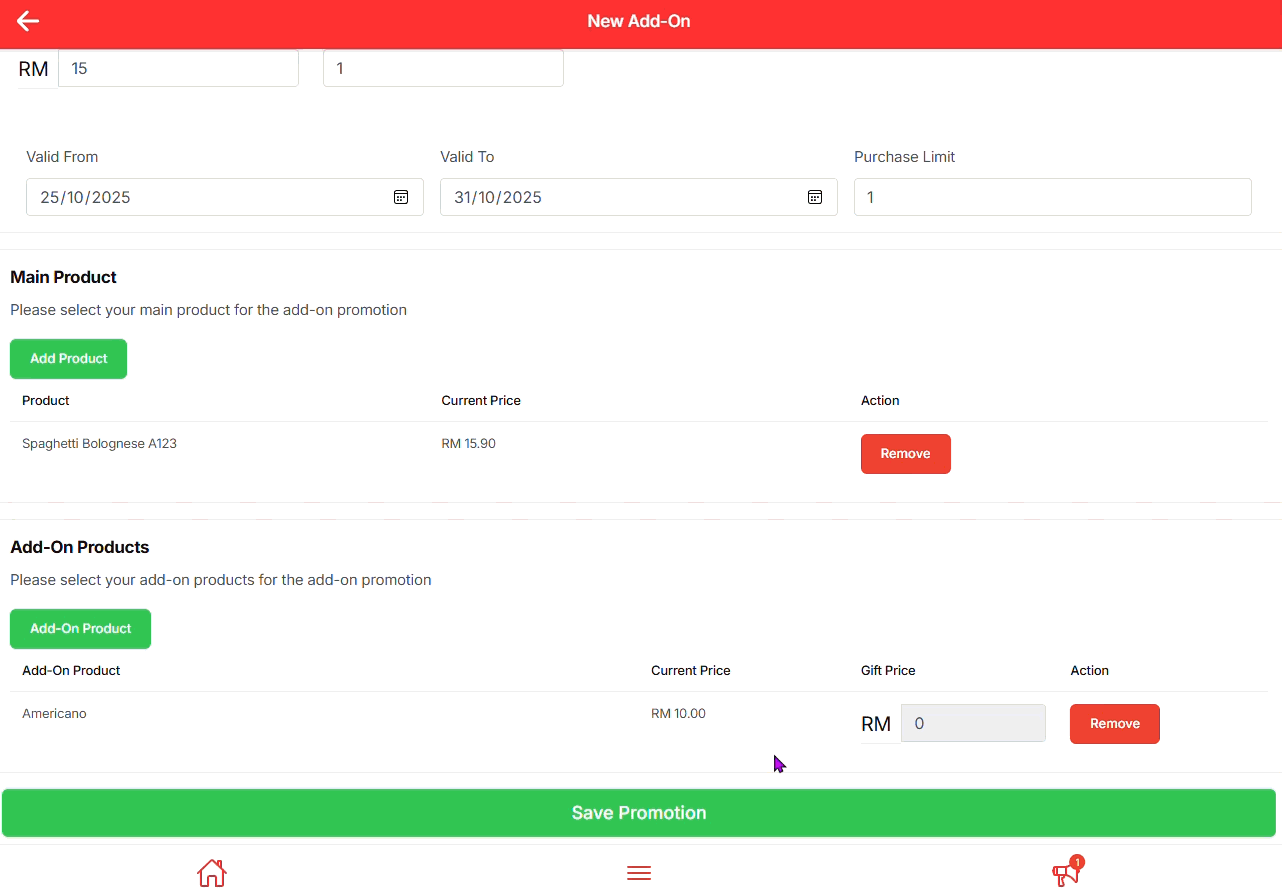This screenshot has width=1282, height=892.
Task: Click the Valid From date text 25/10/2025
Action: click(x=86, y=197)
